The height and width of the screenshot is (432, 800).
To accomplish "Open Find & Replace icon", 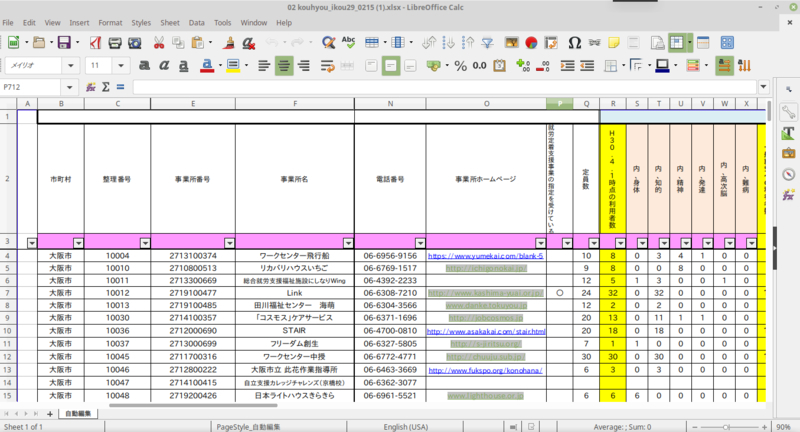I will 329,43.
